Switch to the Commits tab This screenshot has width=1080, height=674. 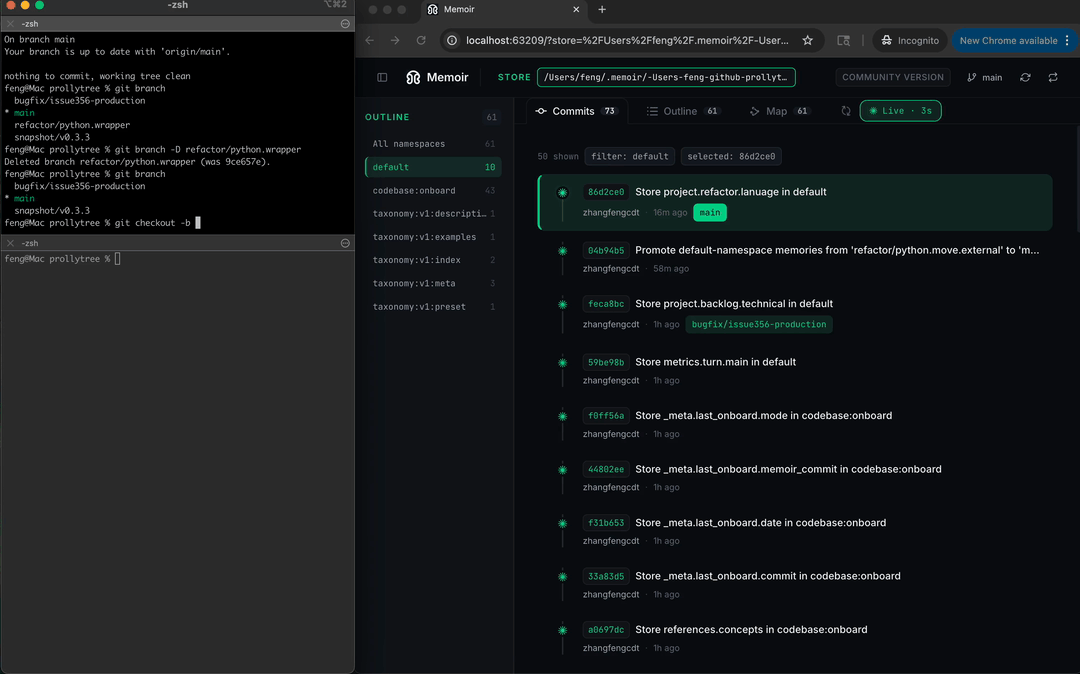pyautogui.click(x=577, y=111)
